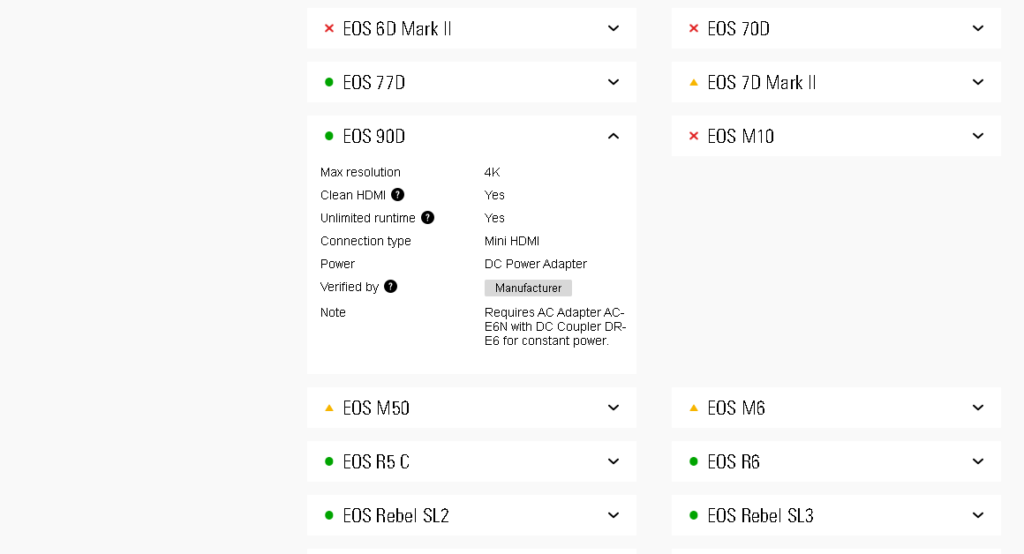Viewport: 1024px width, 554px height.
Task: Click the note about AC Adapter AC-E6N
Action: point(555,327)
